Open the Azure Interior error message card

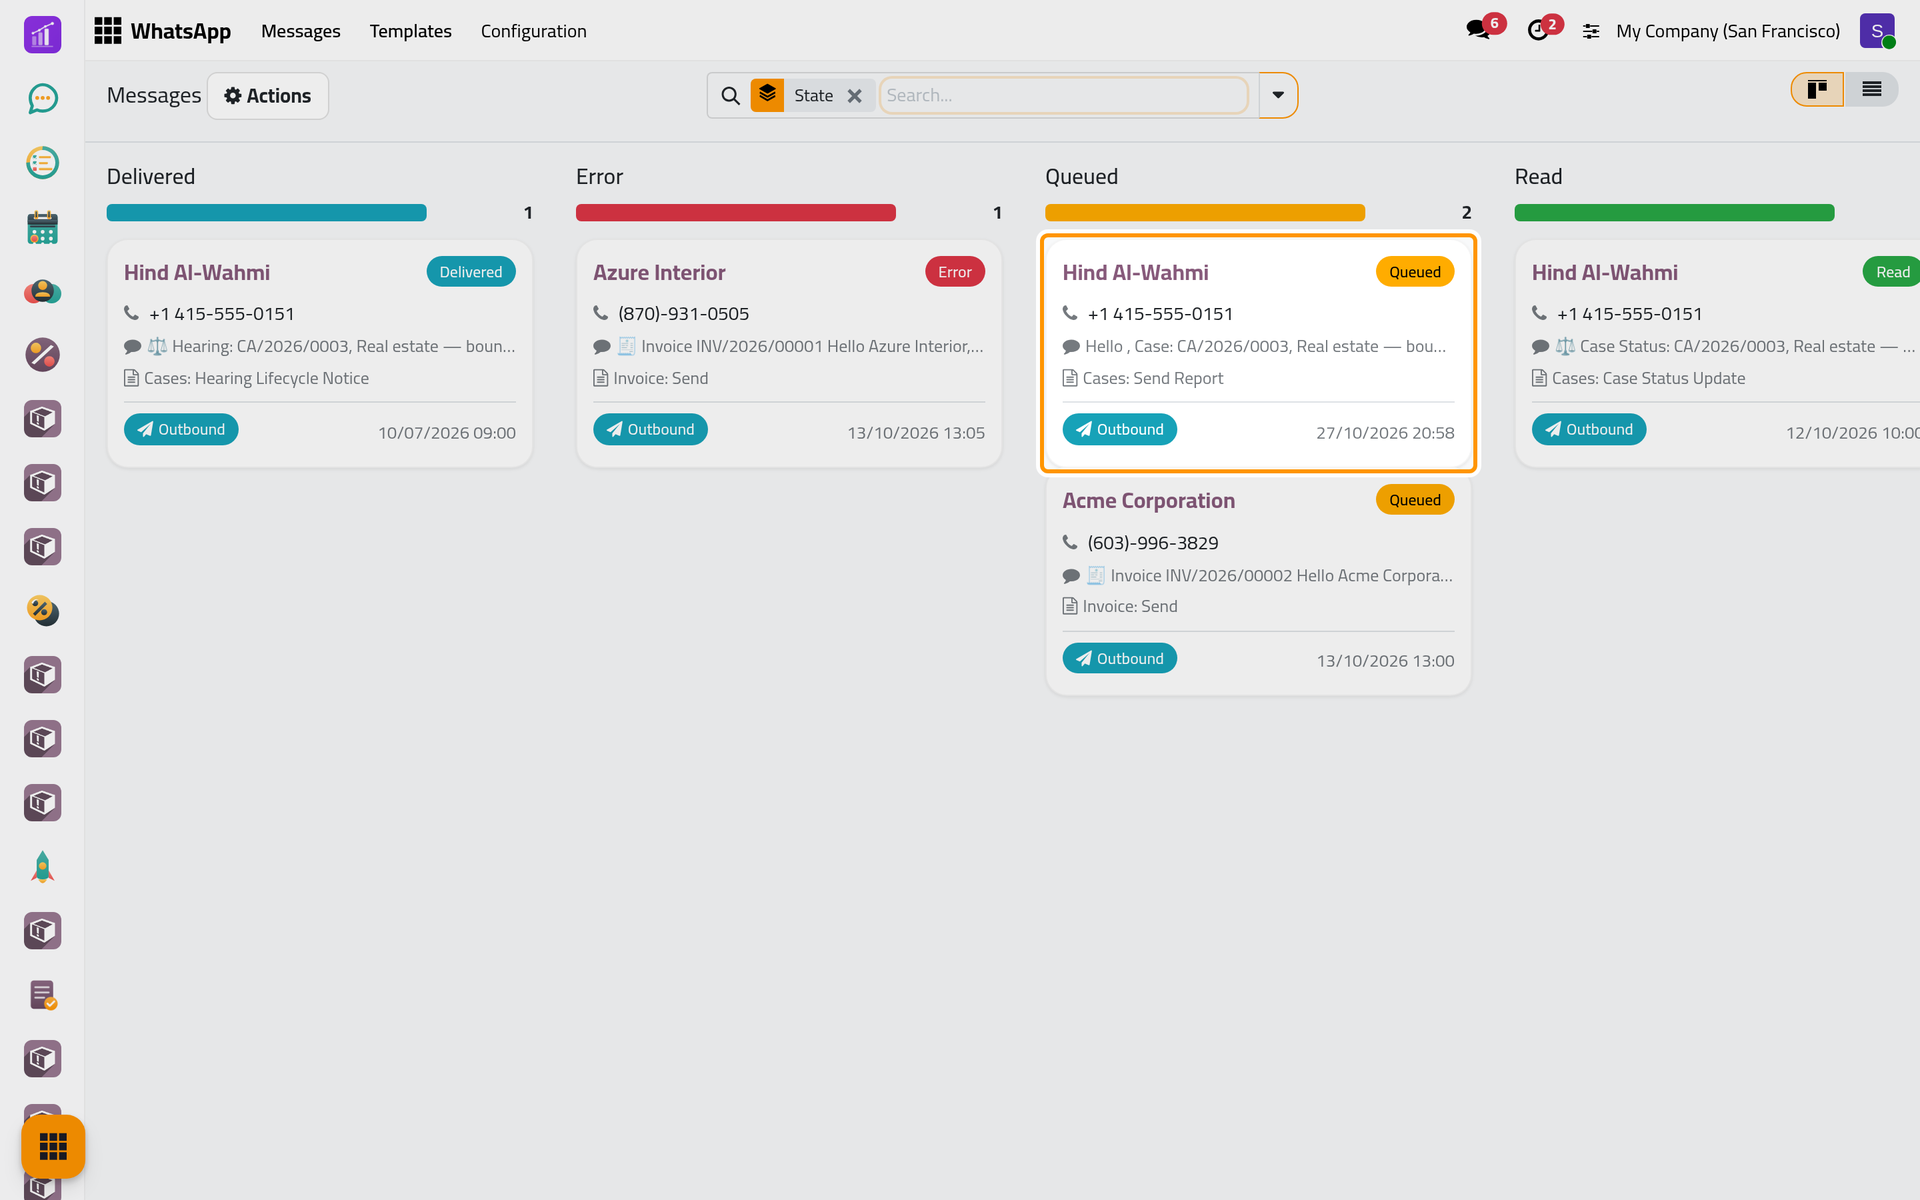coord(789,353)
